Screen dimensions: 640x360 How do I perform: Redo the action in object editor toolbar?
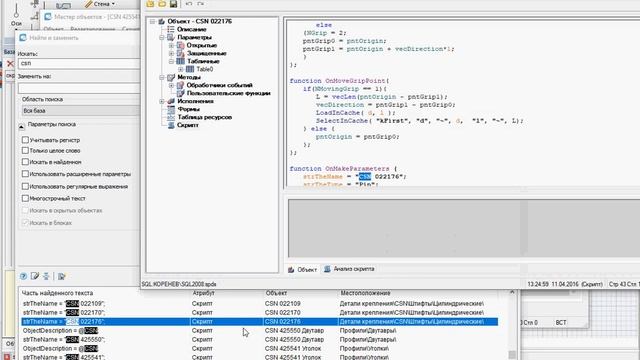click(x=200, y=4)
